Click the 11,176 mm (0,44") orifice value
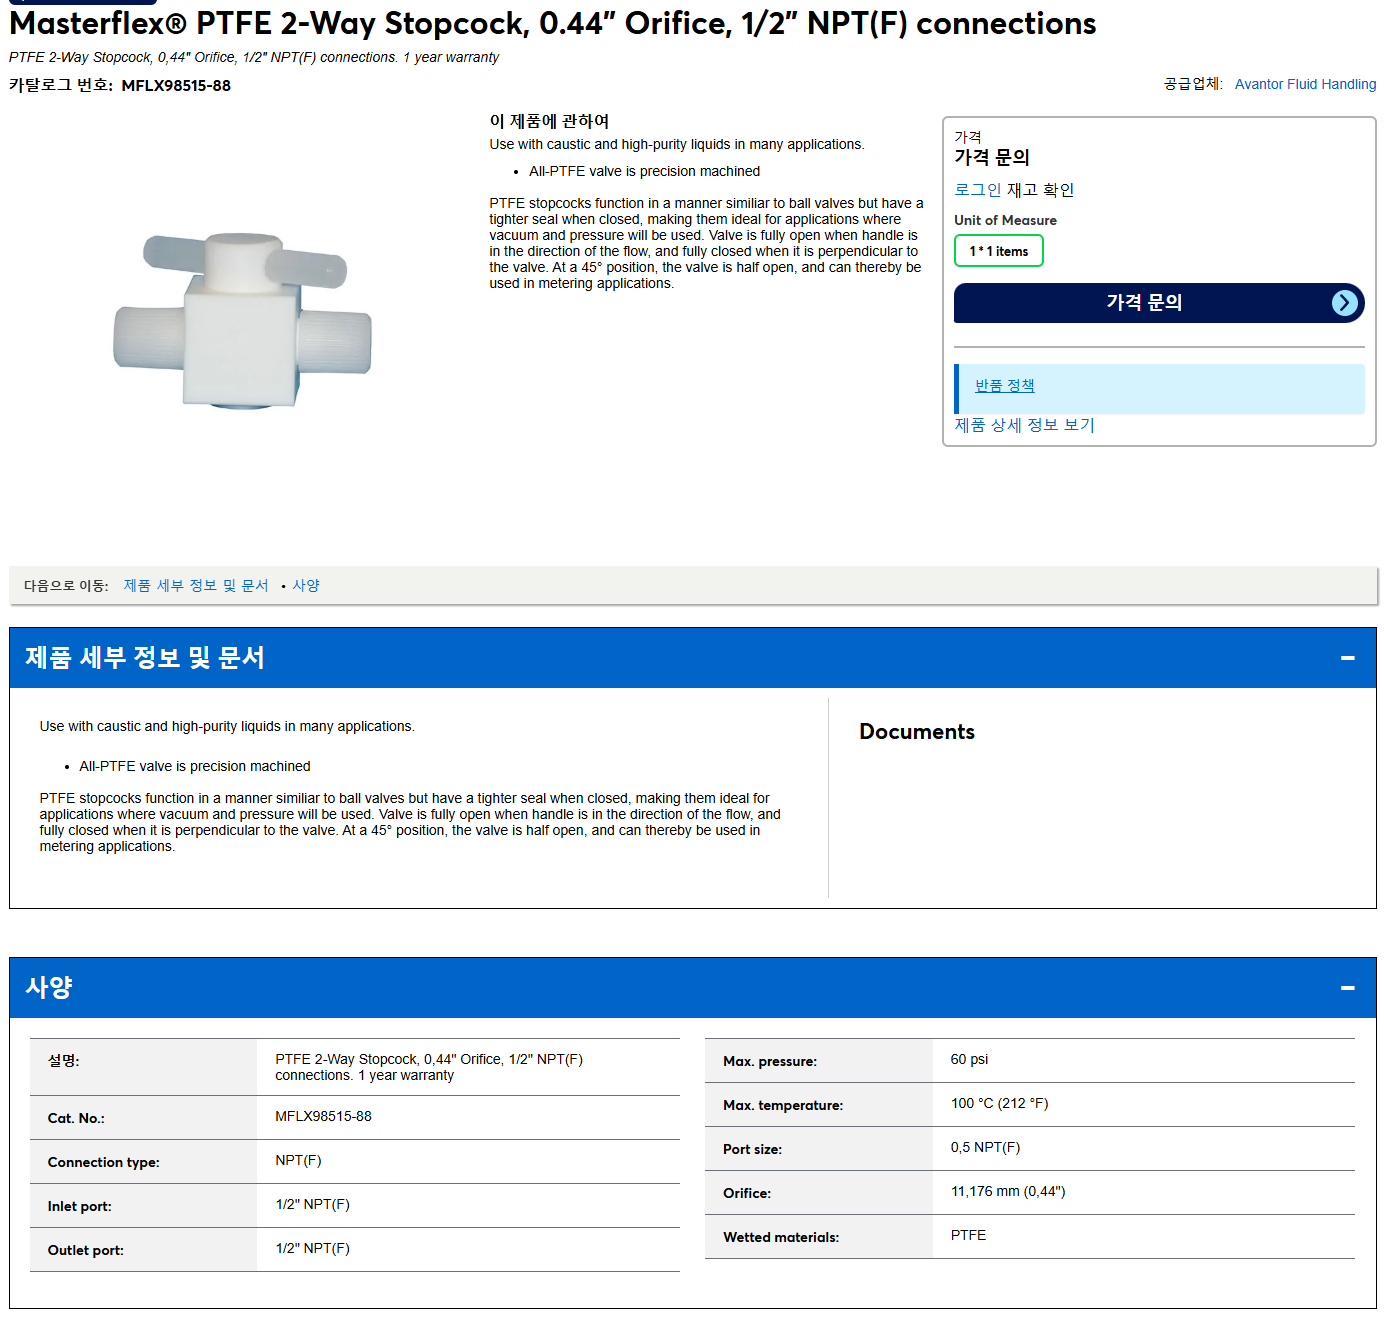Image resolution: width=1384 pixels, height=1329 pixels. point(1008,1191)
